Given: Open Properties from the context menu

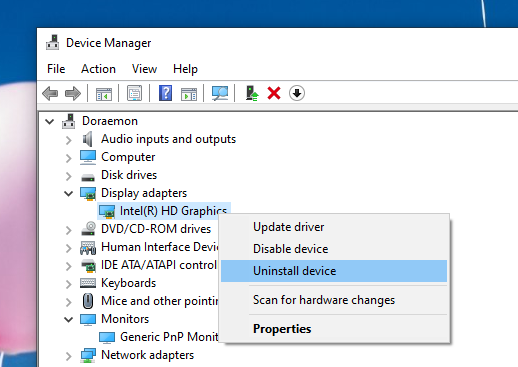Looking at the screenshot, I should [x=334, y=329].
